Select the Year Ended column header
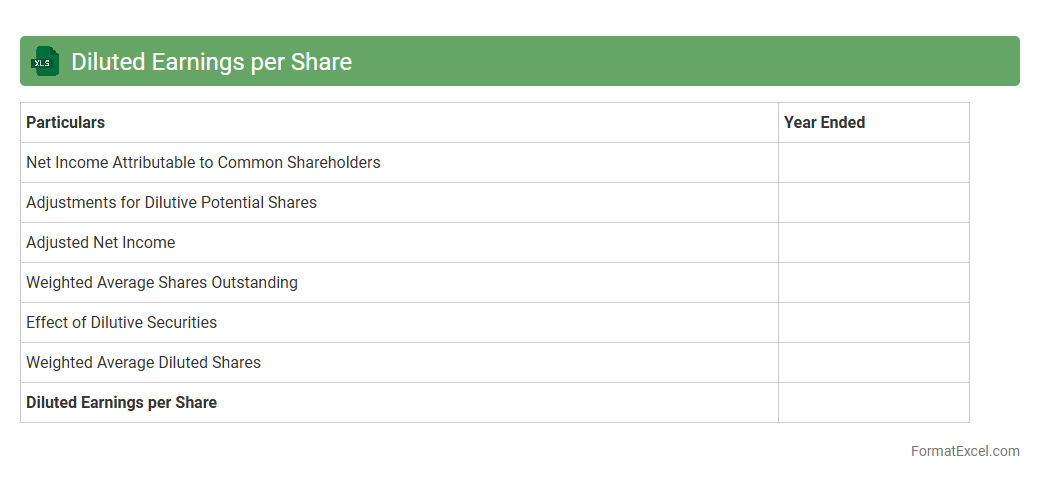 pos(824,123)
